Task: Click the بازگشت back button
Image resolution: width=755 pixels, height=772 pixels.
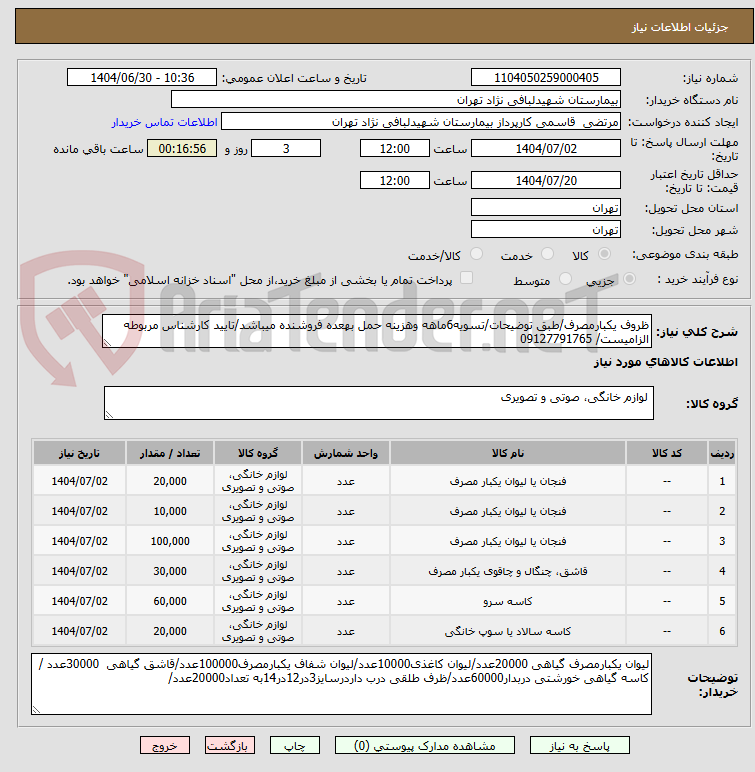Action: pyautogui.click(x=230, y=745)
